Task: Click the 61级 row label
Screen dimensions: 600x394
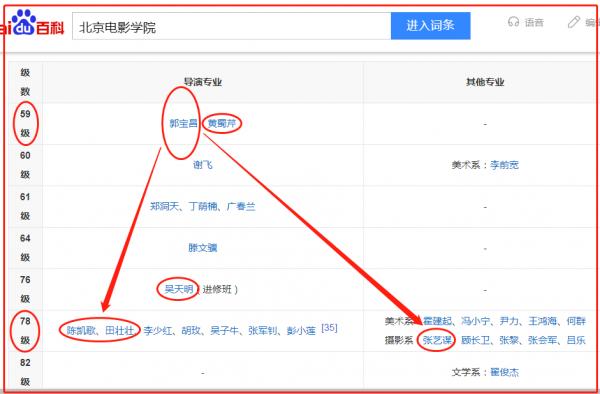Action: [25, 207]
